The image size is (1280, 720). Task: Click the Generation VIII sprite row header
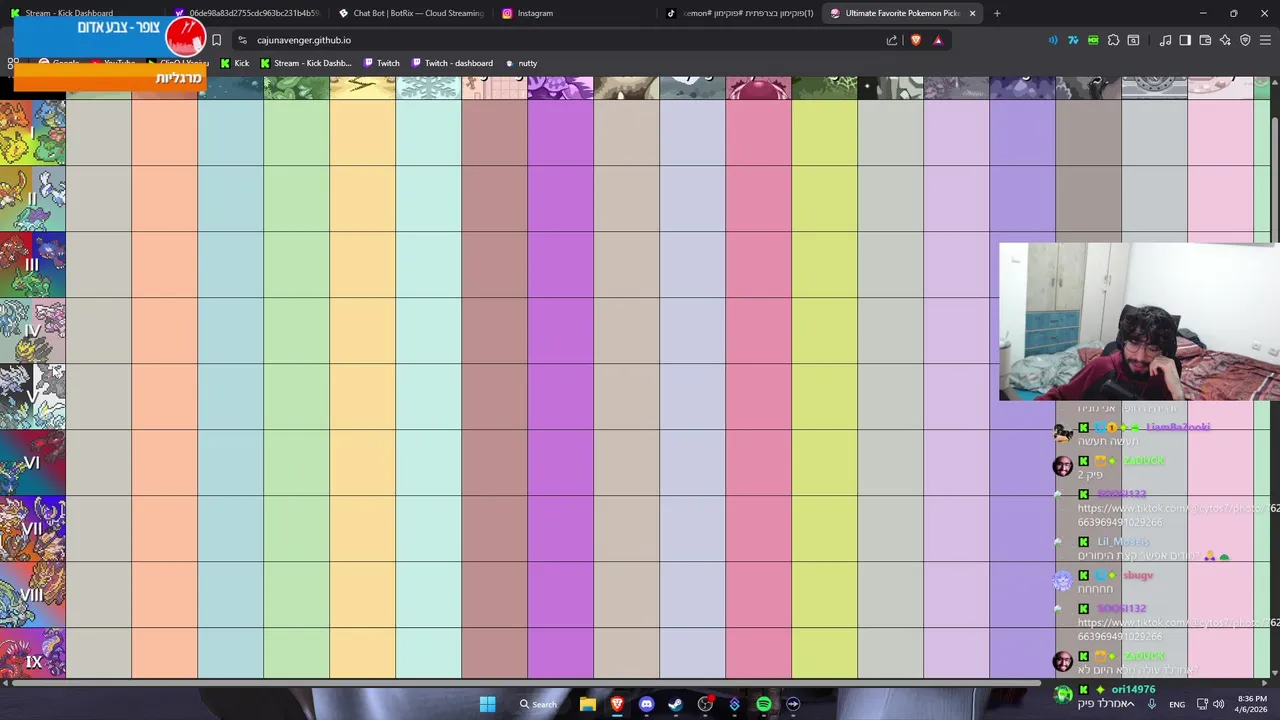tap(33, 595)
